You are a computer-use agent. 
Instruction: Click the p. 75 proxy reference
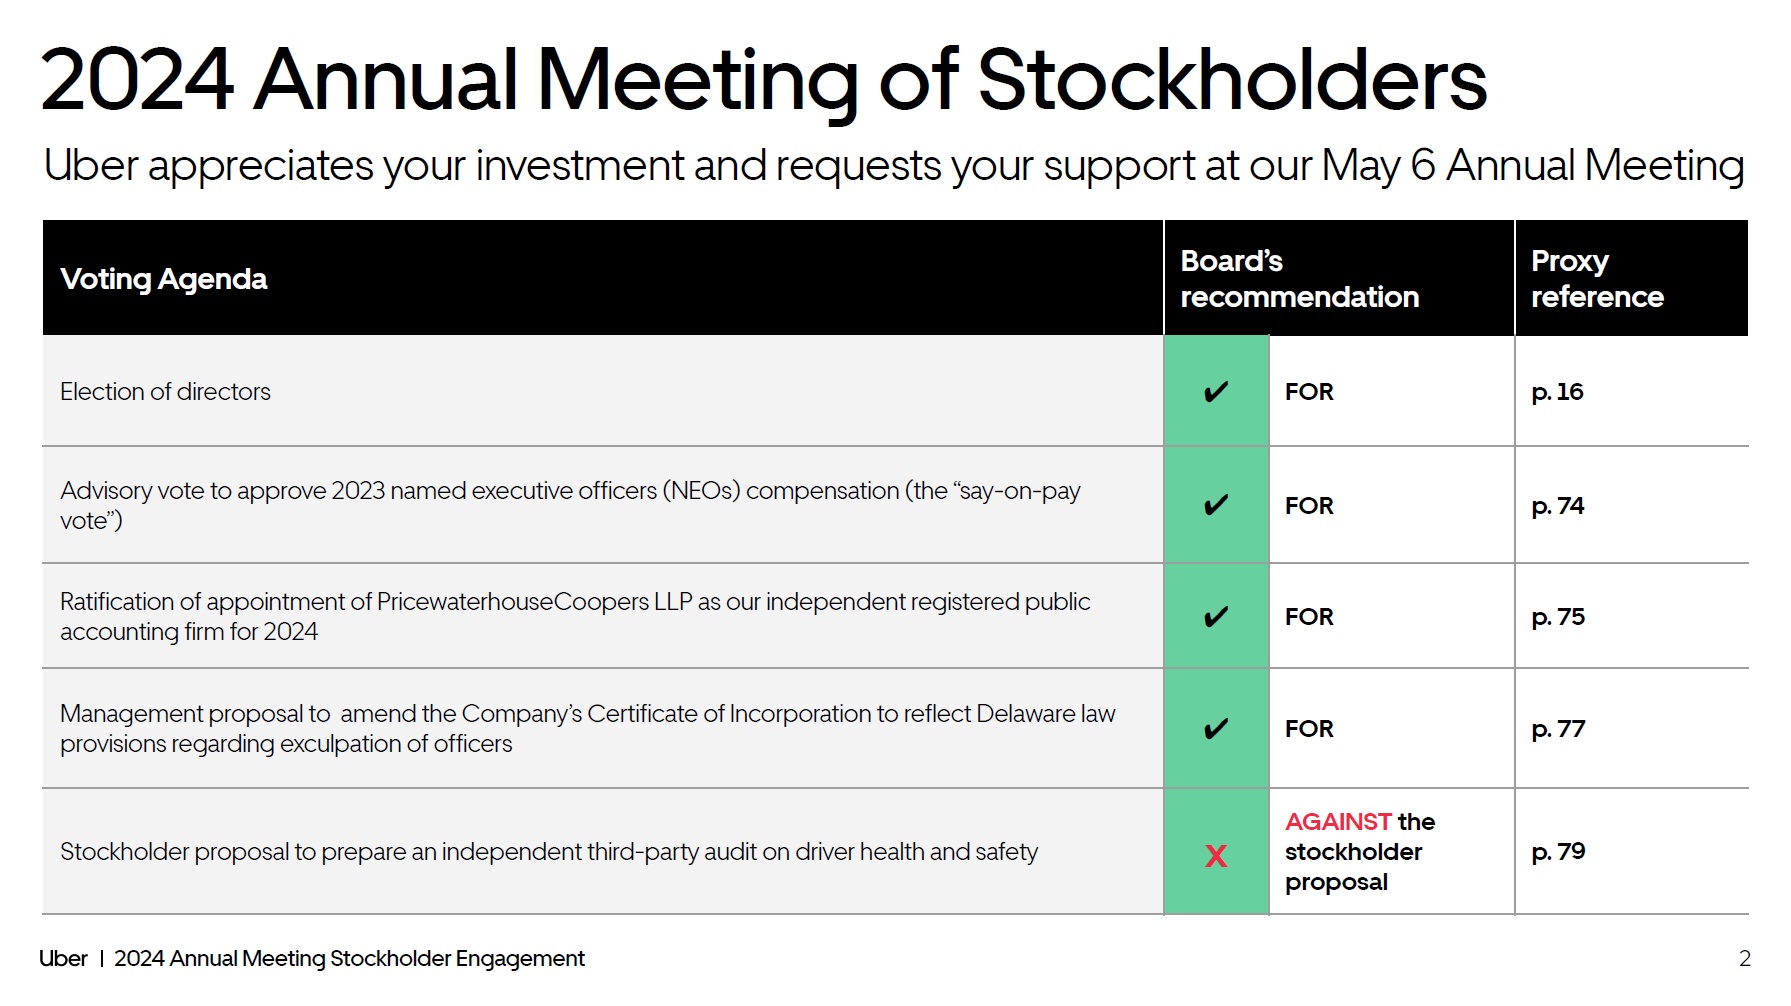click(1557, 617)
